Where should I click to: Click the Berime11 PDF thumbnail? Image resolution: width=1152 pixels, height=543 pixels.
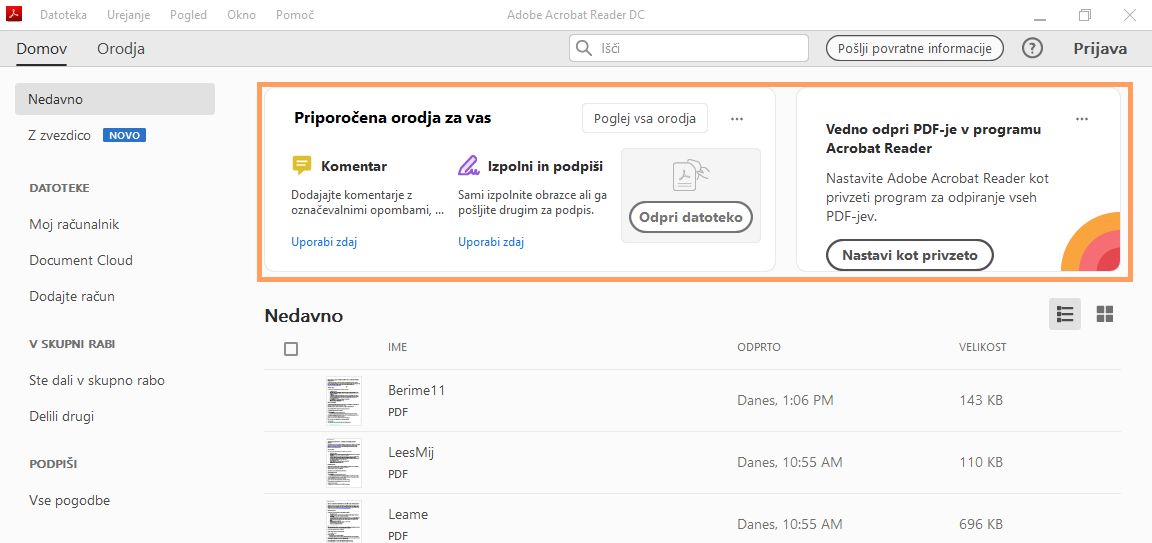344,400
